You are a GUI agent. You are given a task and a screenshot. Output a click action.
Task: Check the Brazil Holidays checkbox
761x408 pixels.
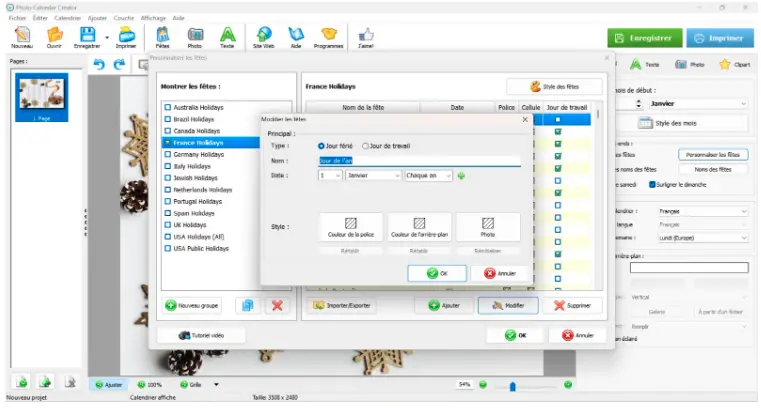(x=167, y=119)
